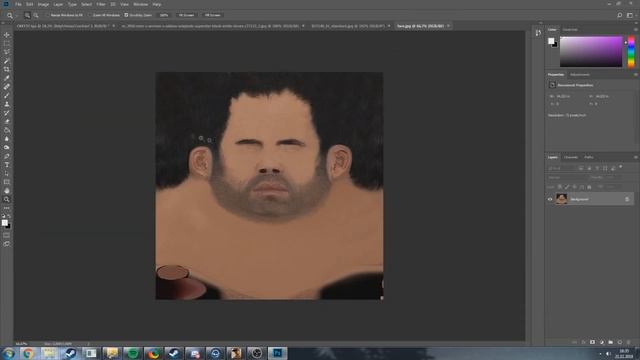Open the Properties panel flyout menu
The height and width of the screenshot is (360, 640).
click(636, 75)
